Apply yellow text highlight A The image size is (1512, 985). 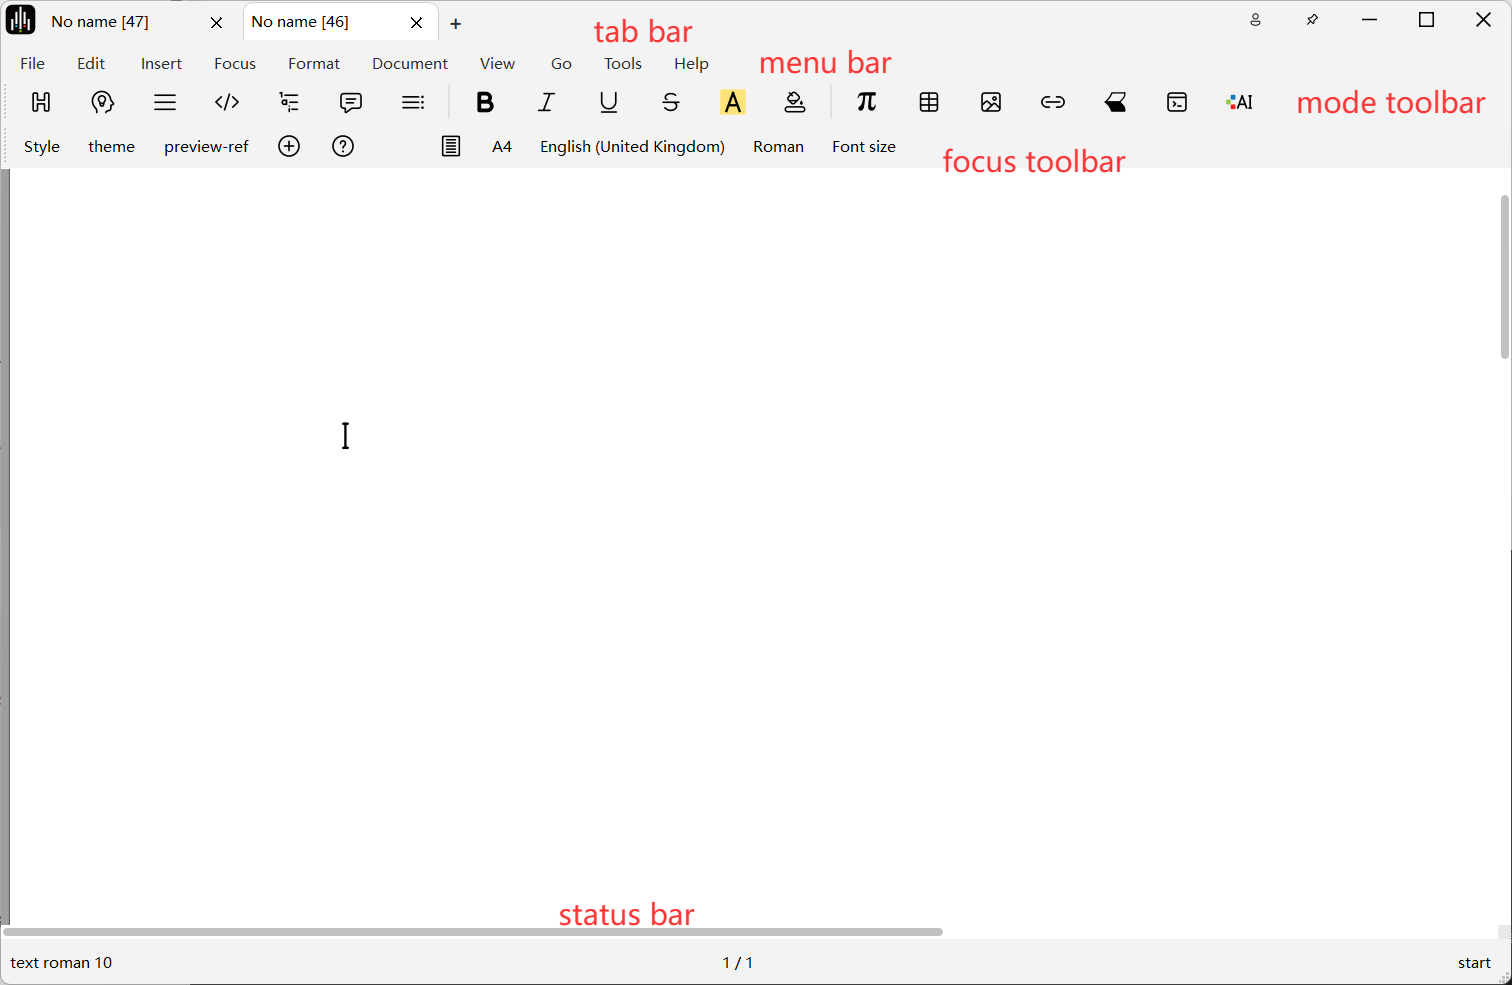pyautogui.click(x=733, y=102)
